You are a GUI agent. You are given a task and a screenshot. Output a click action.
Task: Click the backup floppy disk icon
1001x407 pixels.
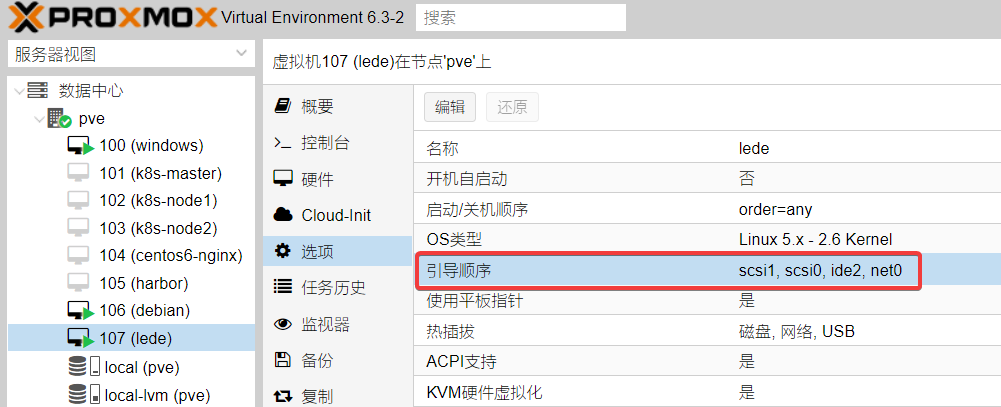282,360
